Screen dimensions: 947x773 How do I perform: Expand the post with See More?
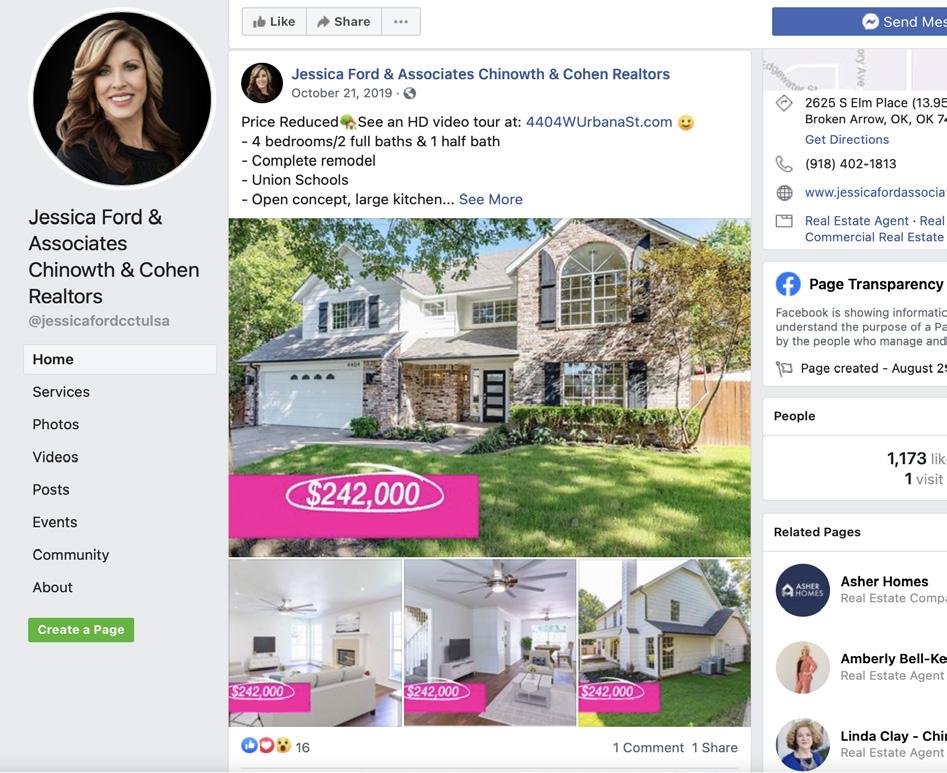coord(490,199)
